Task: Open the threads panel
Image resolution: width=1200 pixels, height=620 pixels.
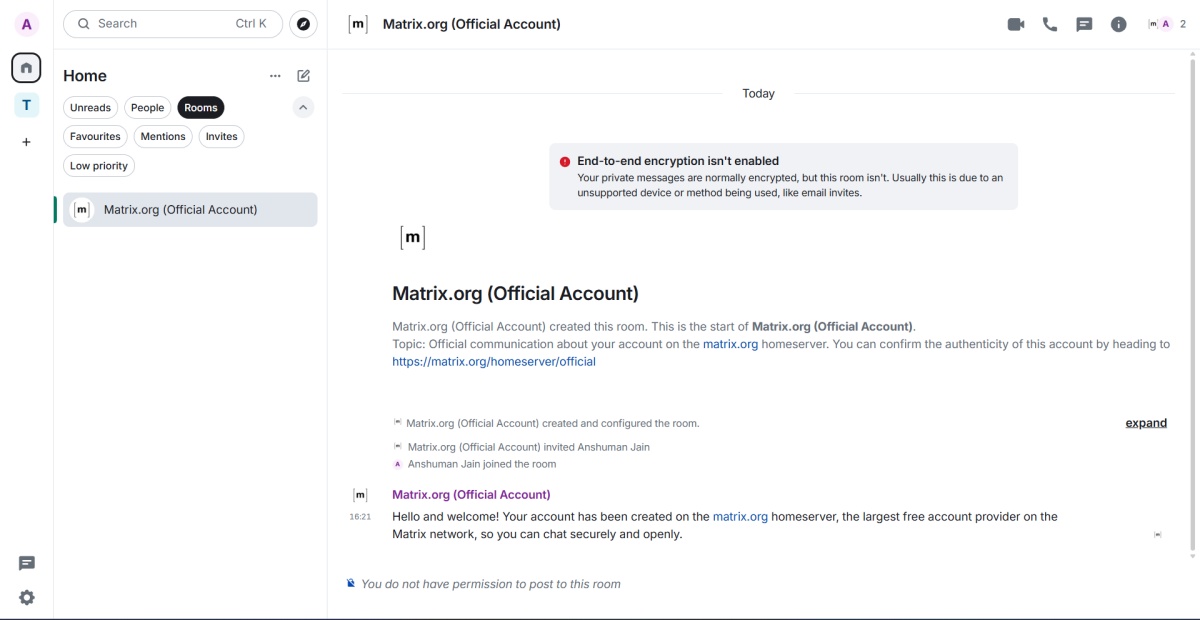Action: coord(1083,23)
